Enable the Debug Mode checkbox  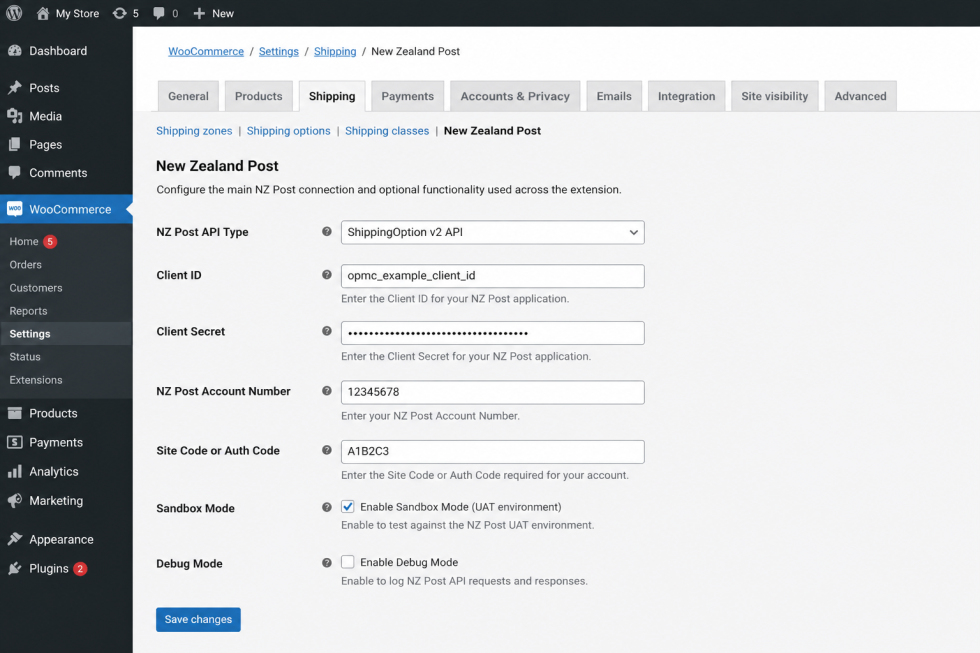348,562
